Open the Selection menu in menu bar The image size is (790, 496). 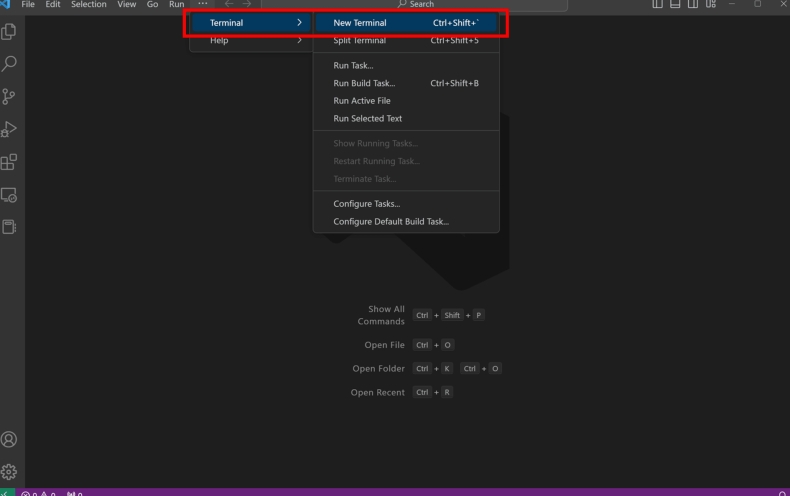tap(88, 5)
